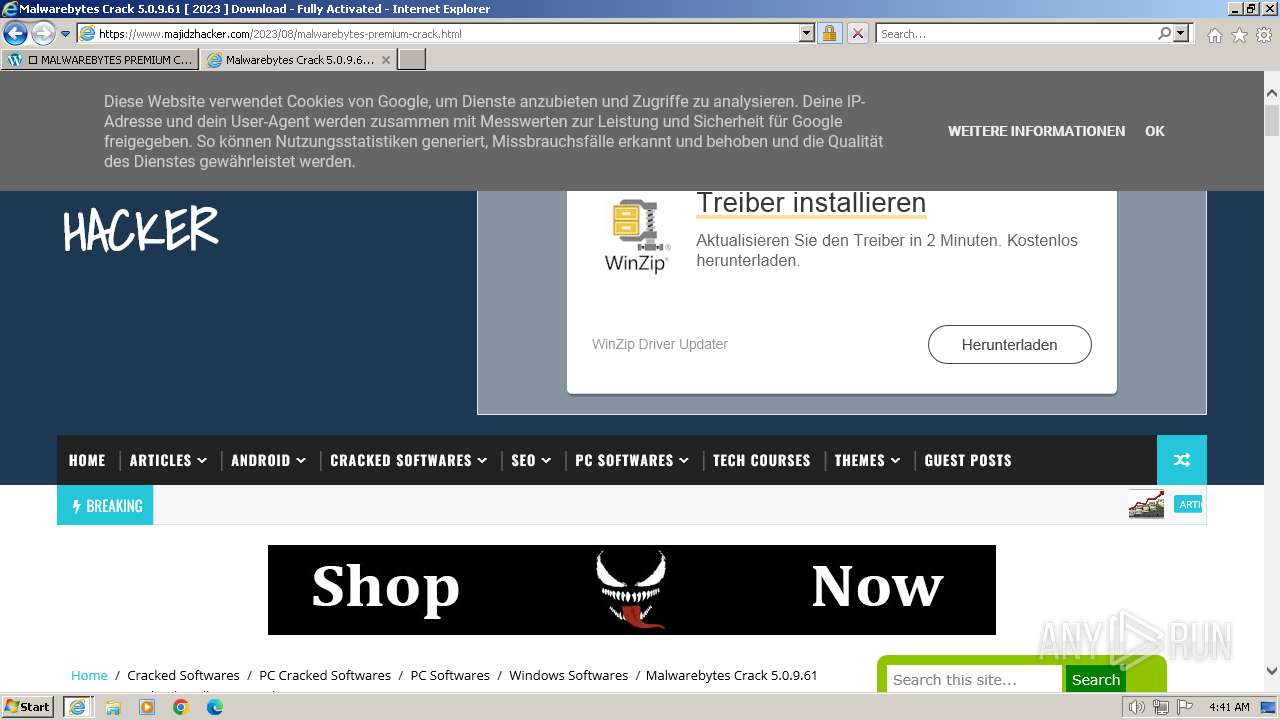Screen dimensions: 1280x720
Task: Go forward with the browser Forward arrow
Action: (43, 34)
